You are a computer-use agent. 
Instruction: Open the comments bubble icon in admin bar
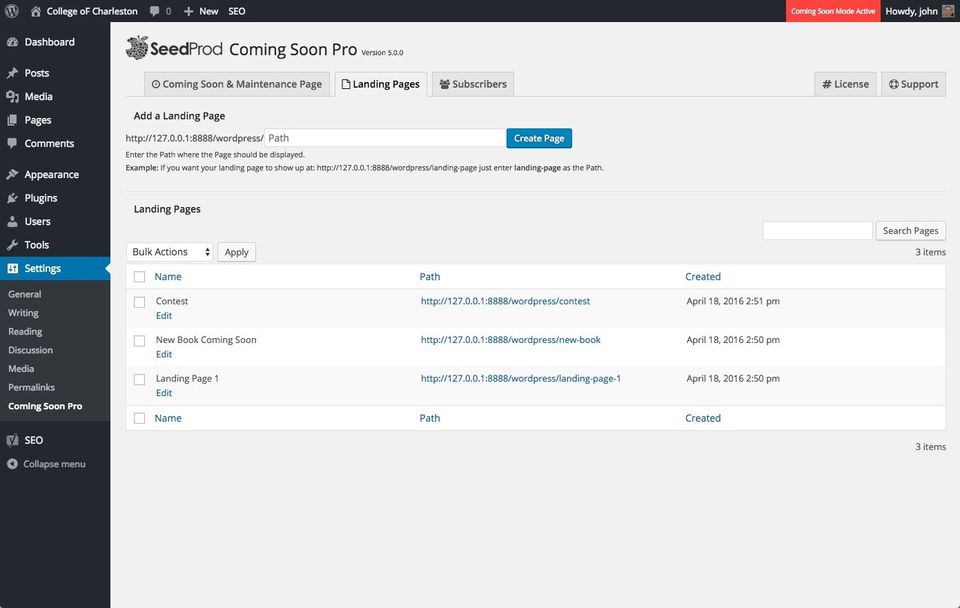pyautogui.click(x=154, y=11)
